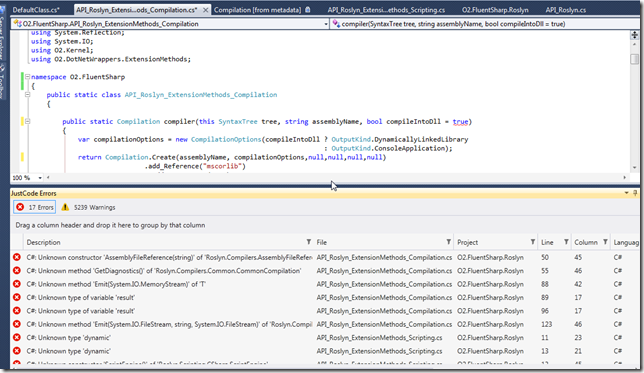Click the vertical scrollbar thumb in editor
This screenshot has width=644, height=373.
click(635, 59)
